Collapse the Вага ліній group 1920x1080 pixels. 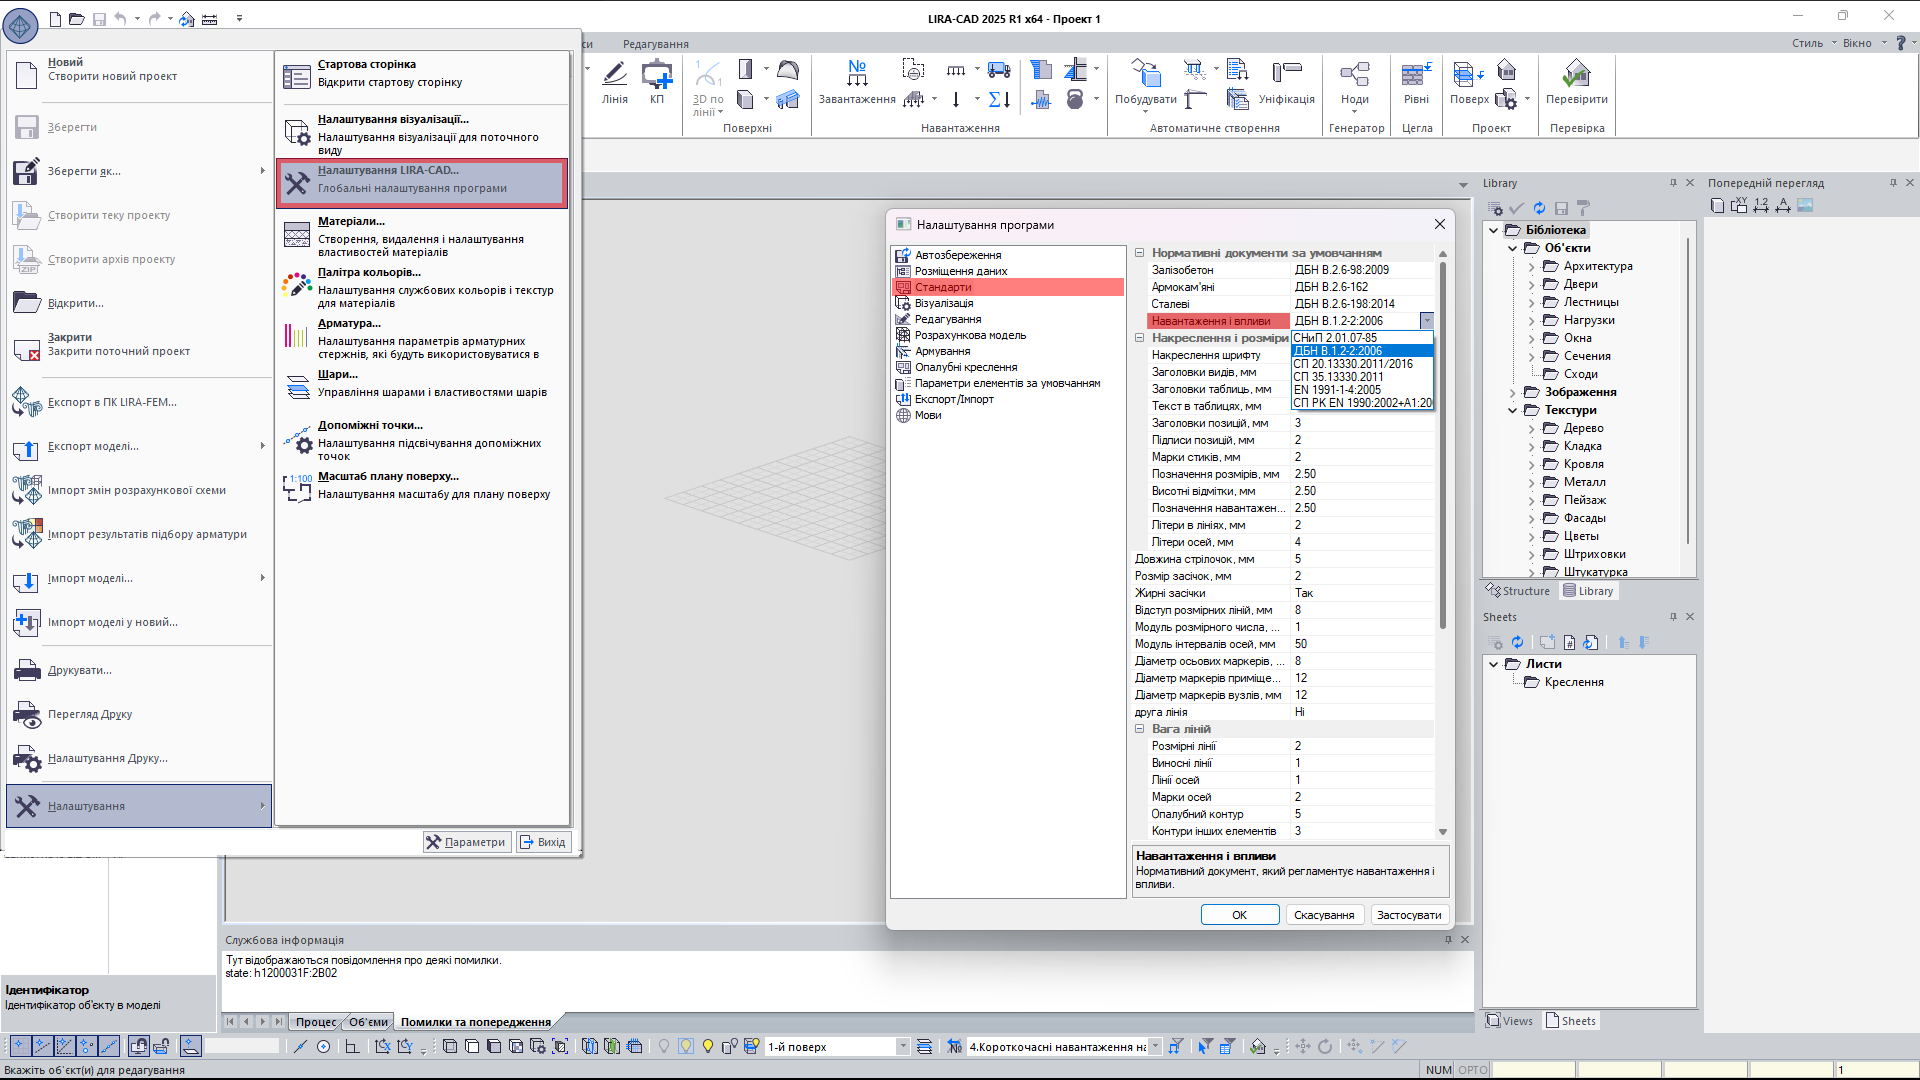click(x=1139, y=729)
